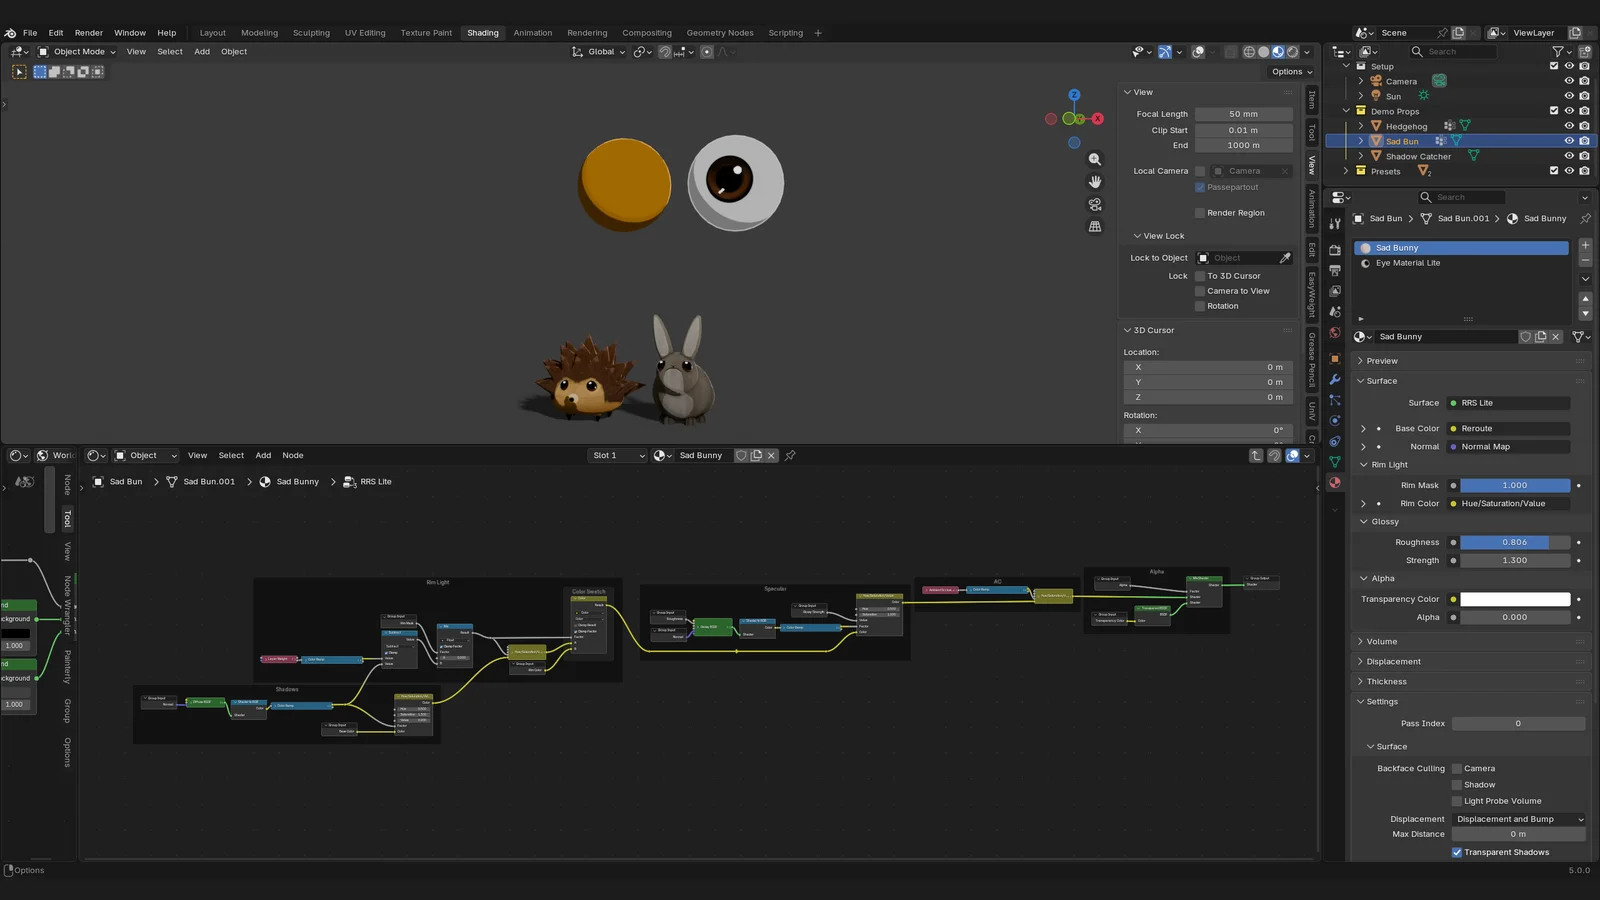Uncheck the Transparent Shadows checkbox

pyautogui.click(x=1457, y=852)
